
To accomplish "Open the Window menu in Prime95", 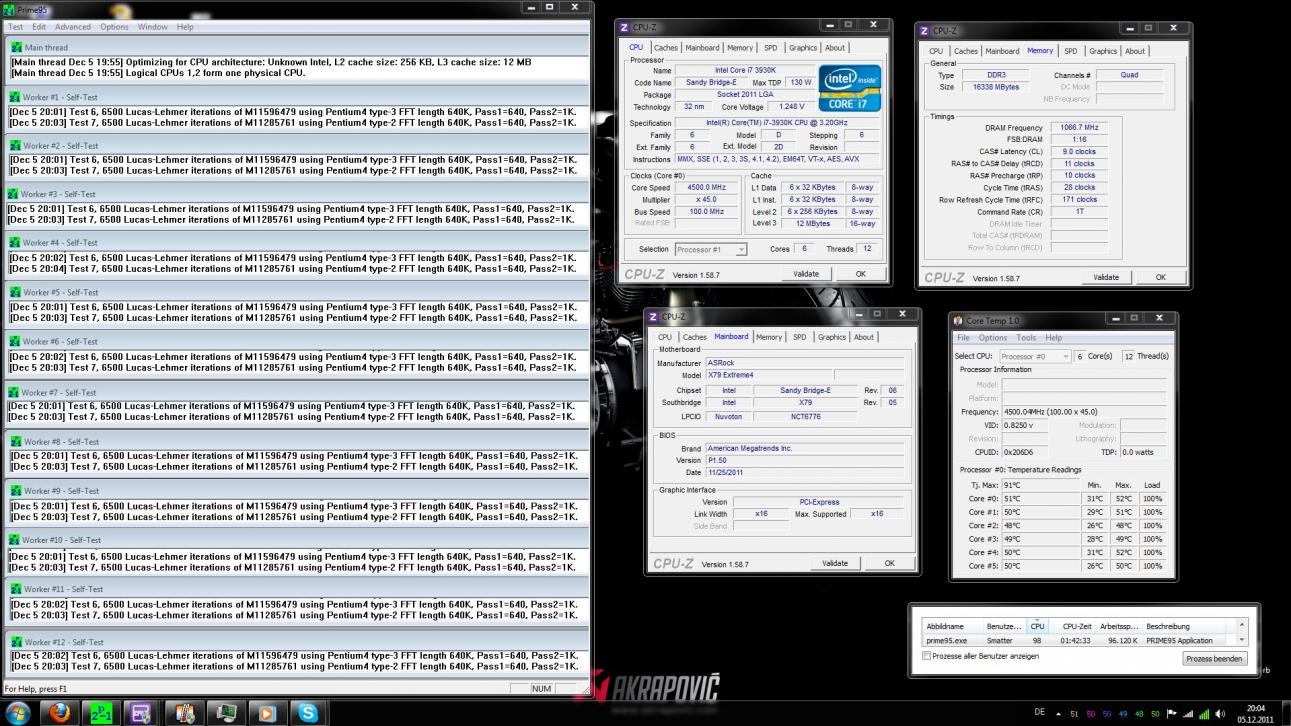I will pos(153,27).
